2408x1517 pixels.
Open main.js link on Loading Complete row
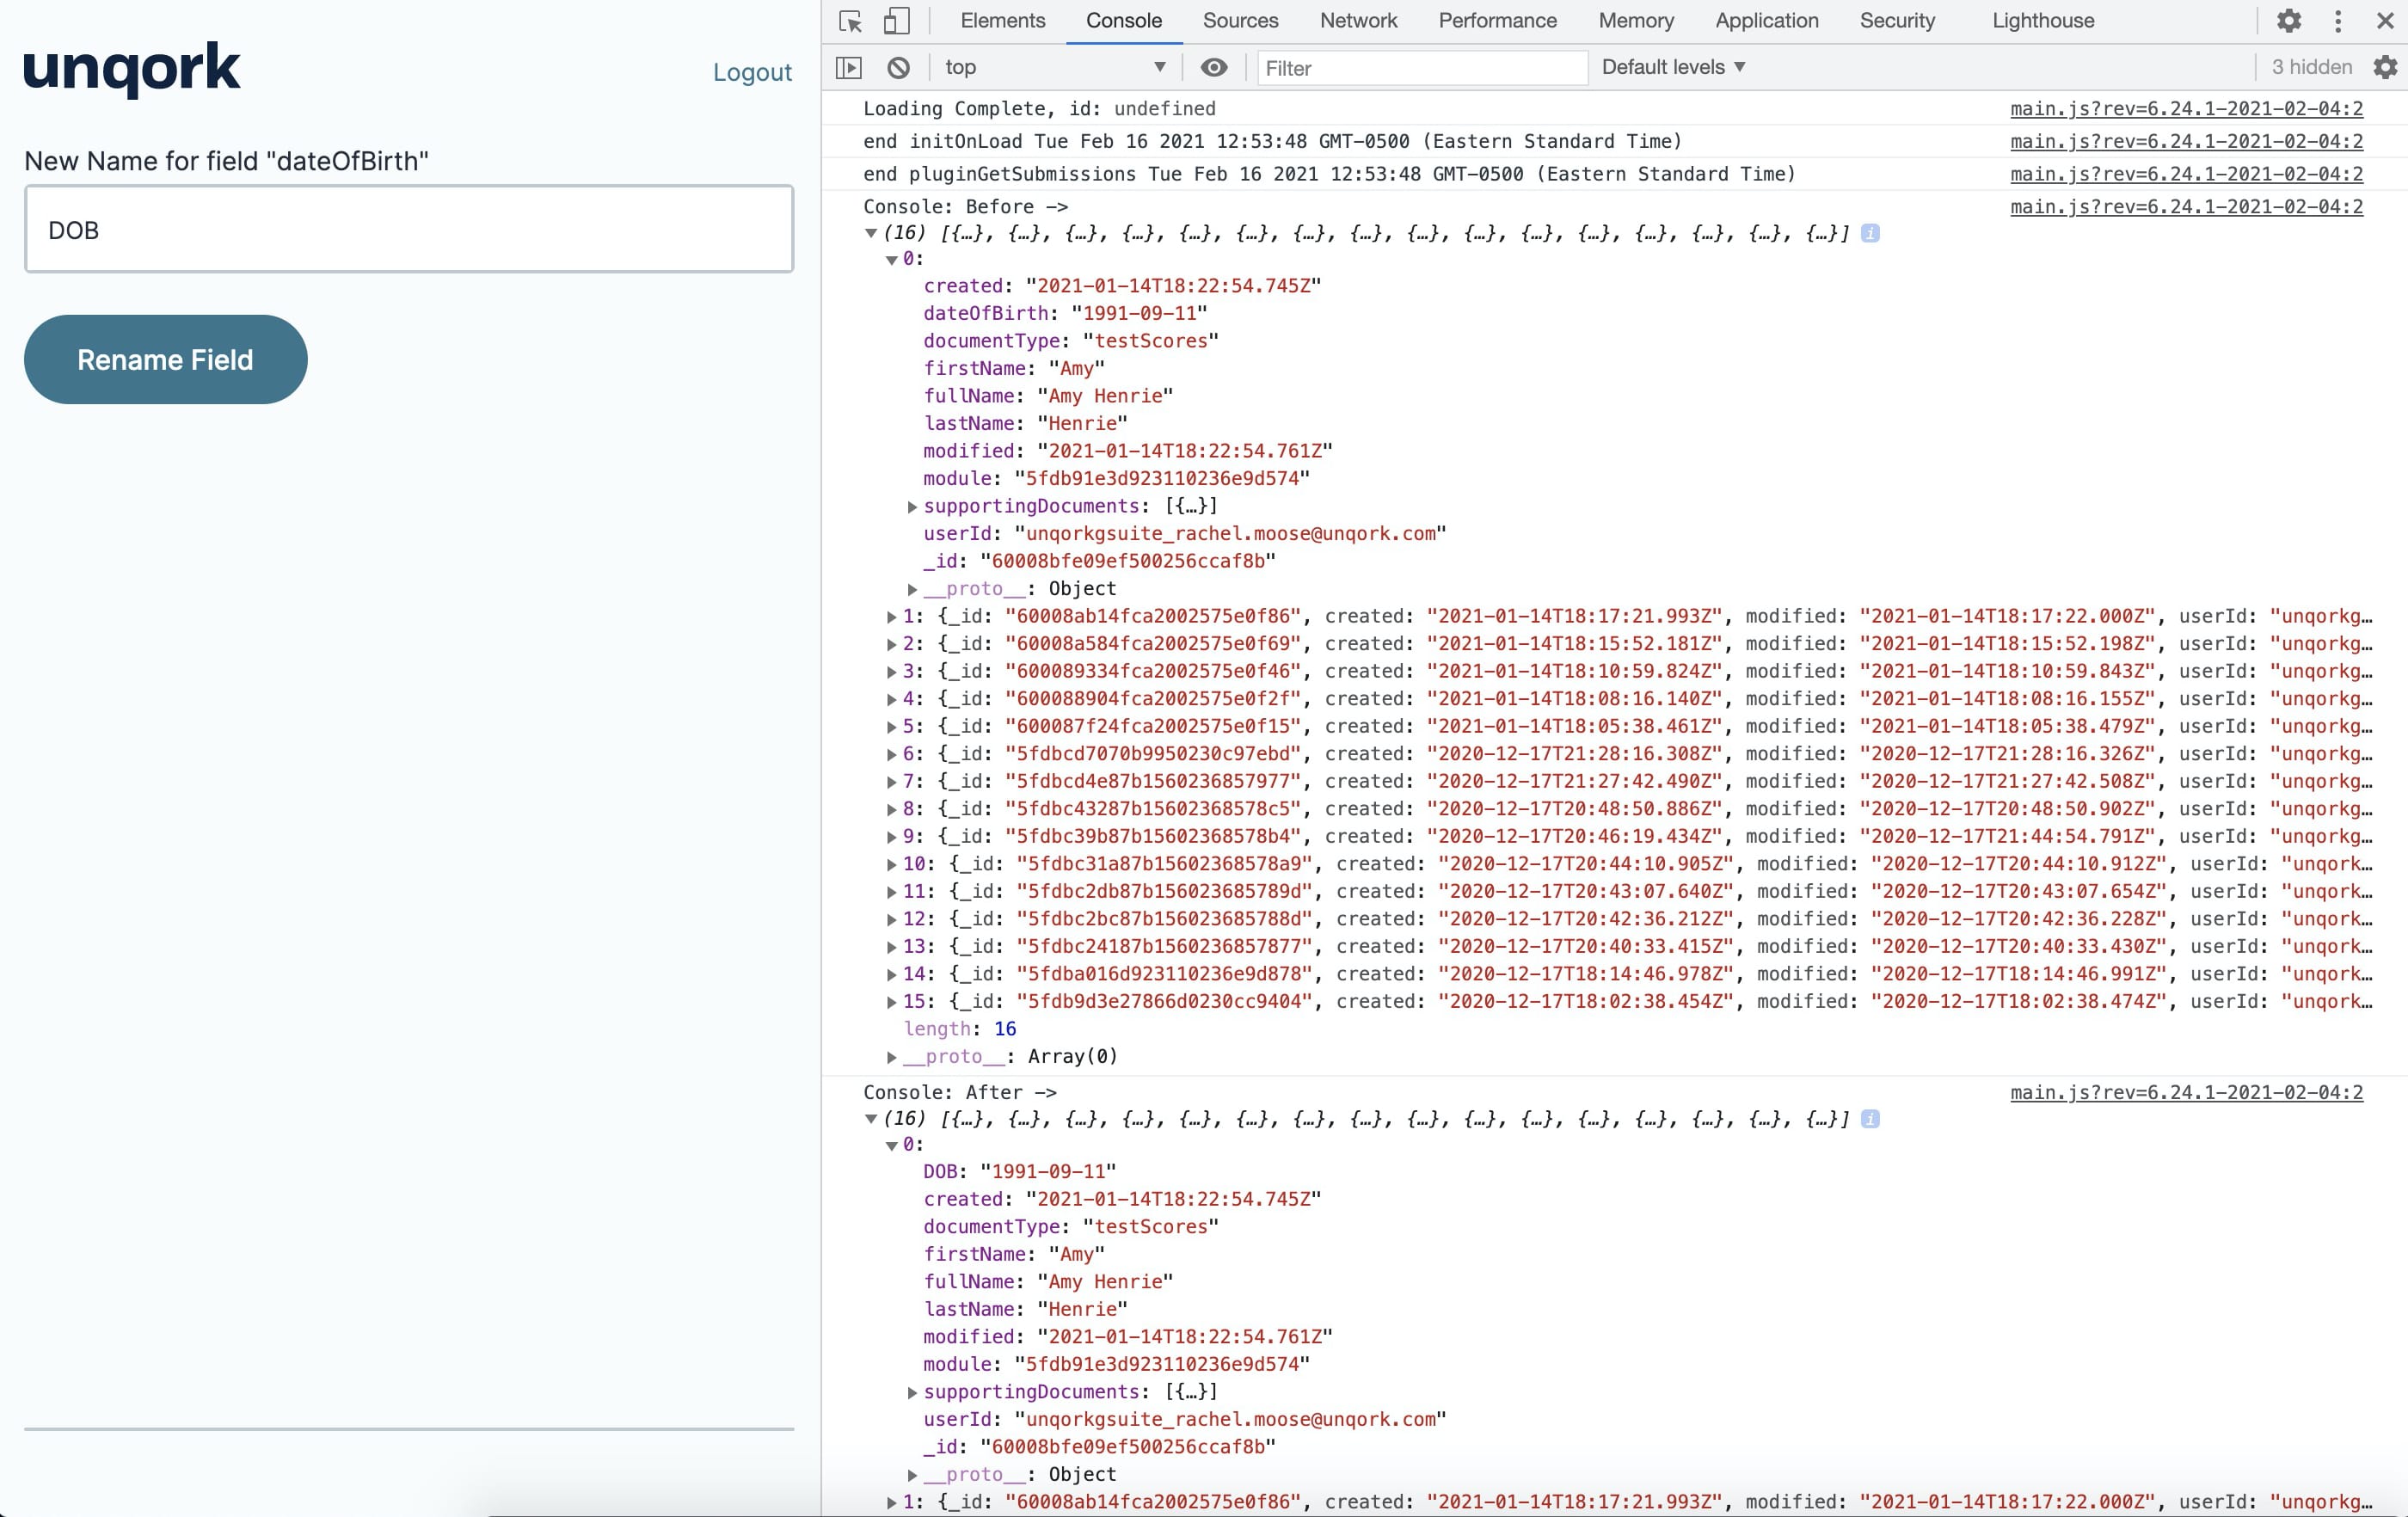pos(2186,108)
